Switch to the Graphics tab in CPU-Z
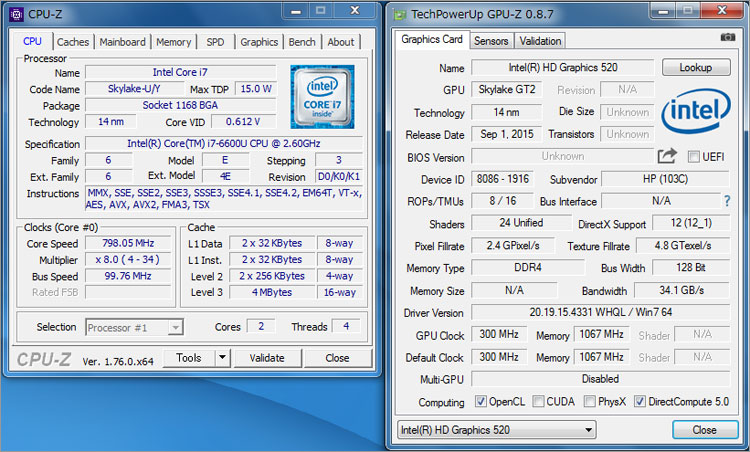Screen dimensions: 750x452 point(259,42)
